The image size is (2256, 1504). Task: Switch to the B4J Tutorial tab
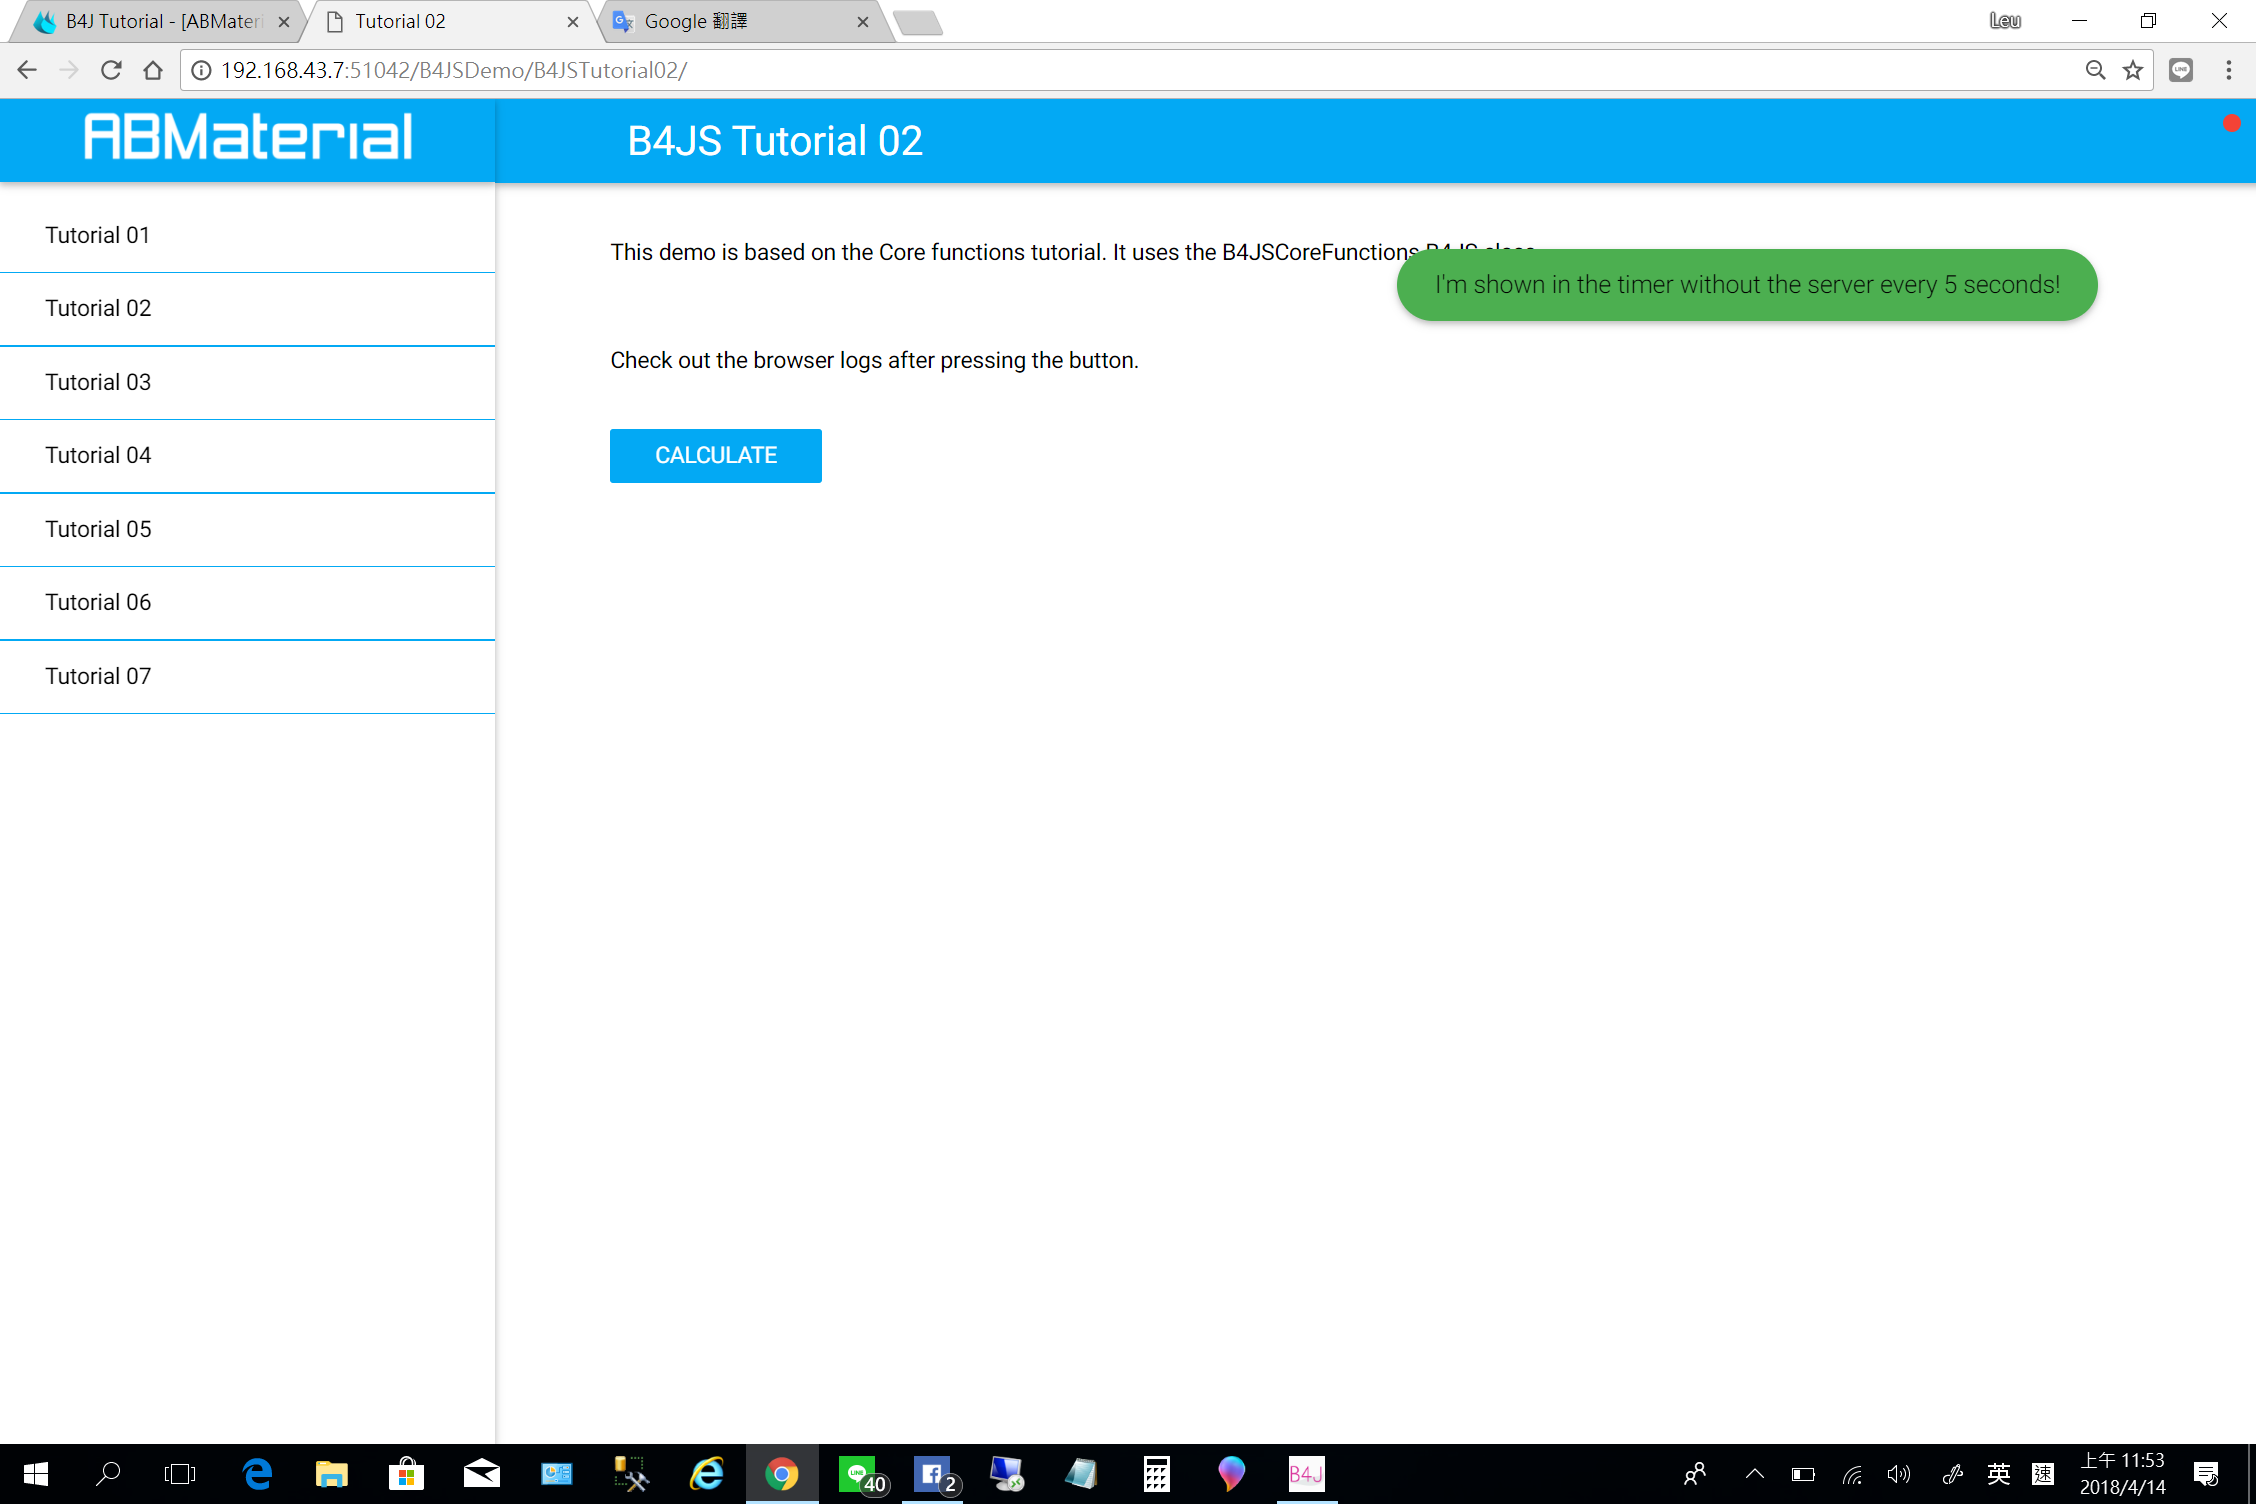(160, 21)
